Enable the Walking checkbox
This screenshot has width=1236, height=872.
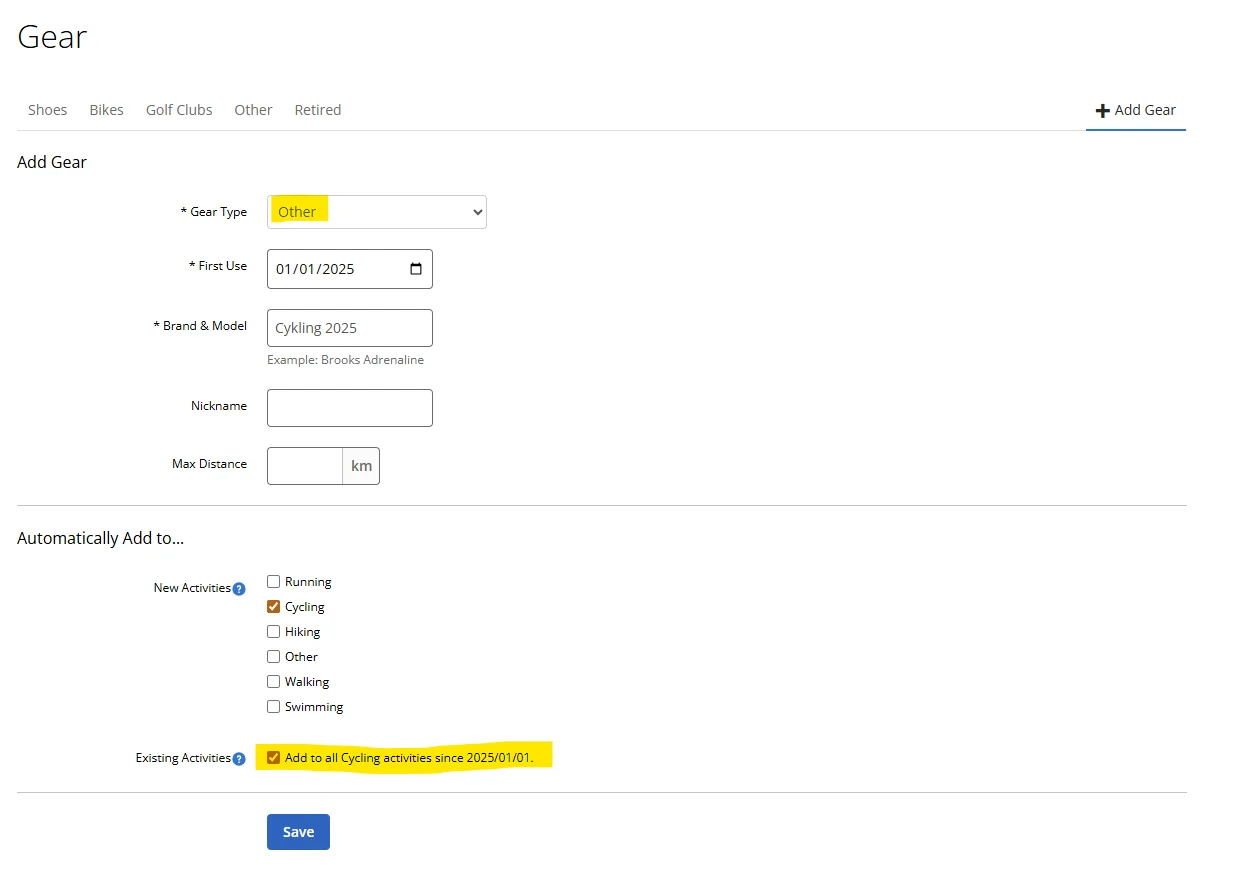274,682
